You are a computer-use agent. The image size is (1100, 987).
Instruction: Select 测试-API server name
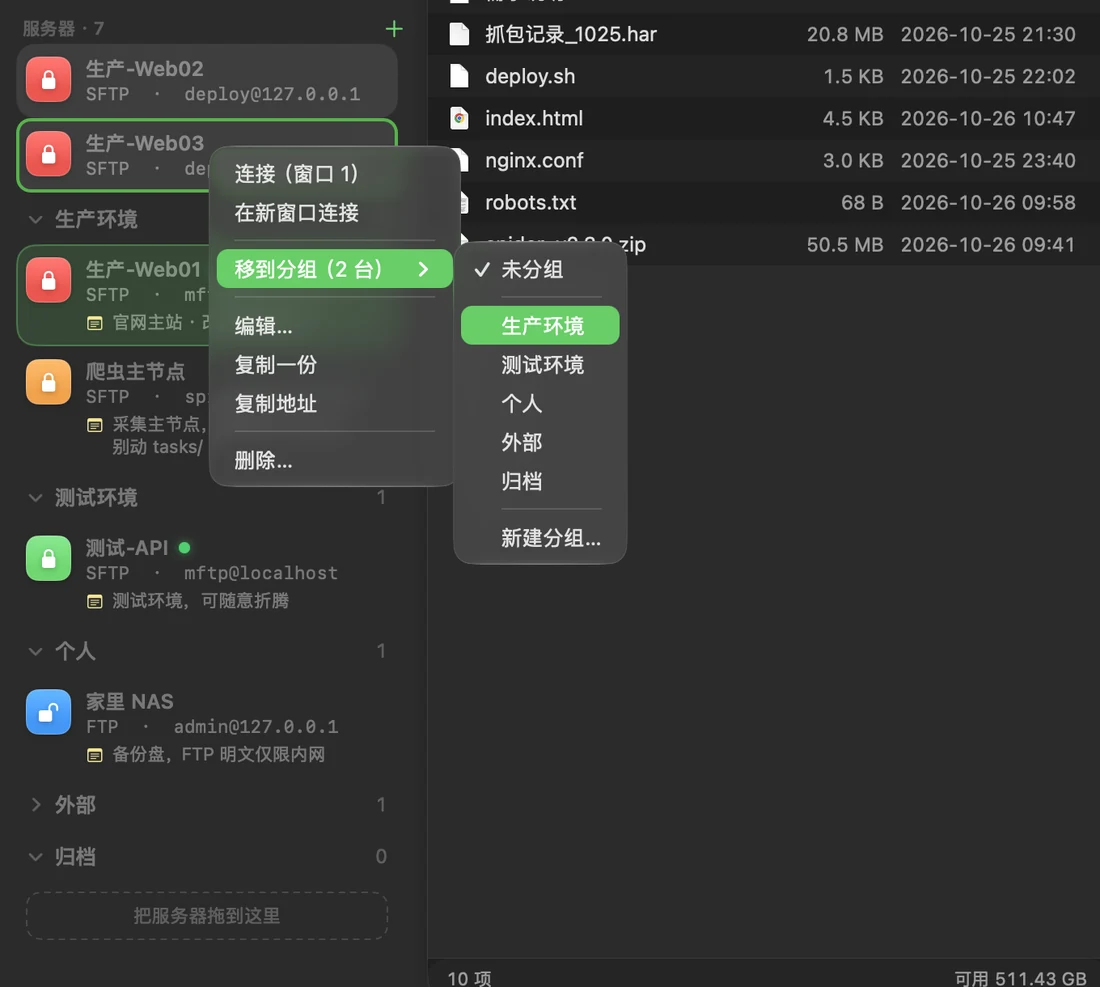pyautogui.click(x=127, y=547)
